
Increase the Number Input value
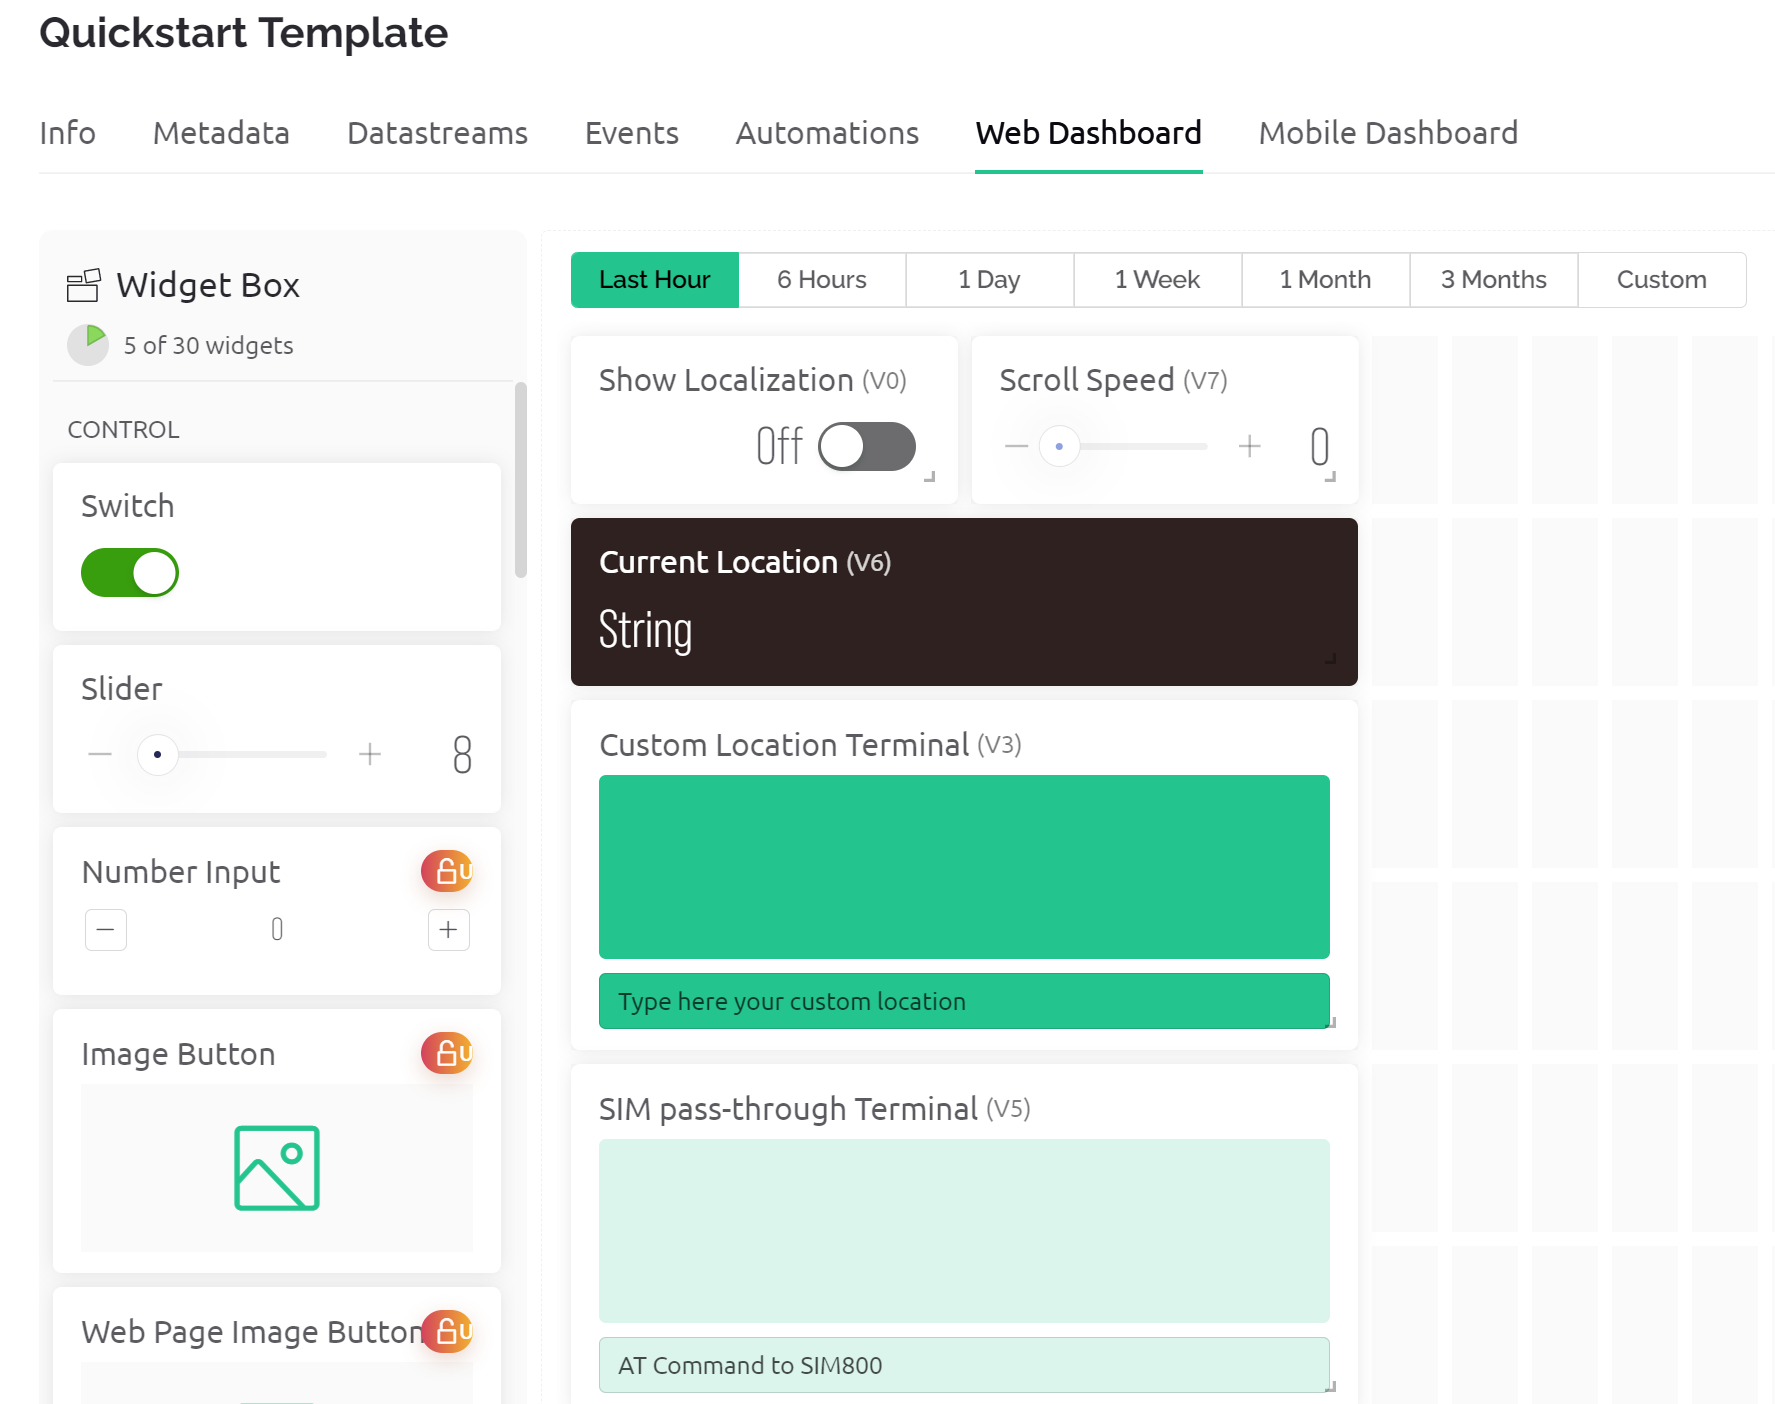click(449, 930)
